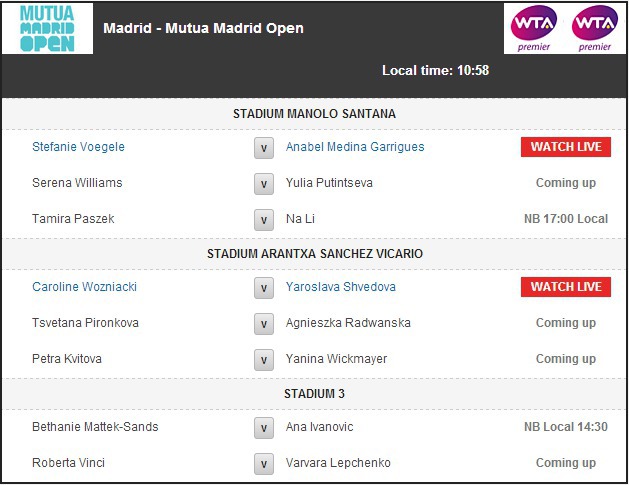Click the 'v' icon in Tamira Paszek row

coord(264,220)
